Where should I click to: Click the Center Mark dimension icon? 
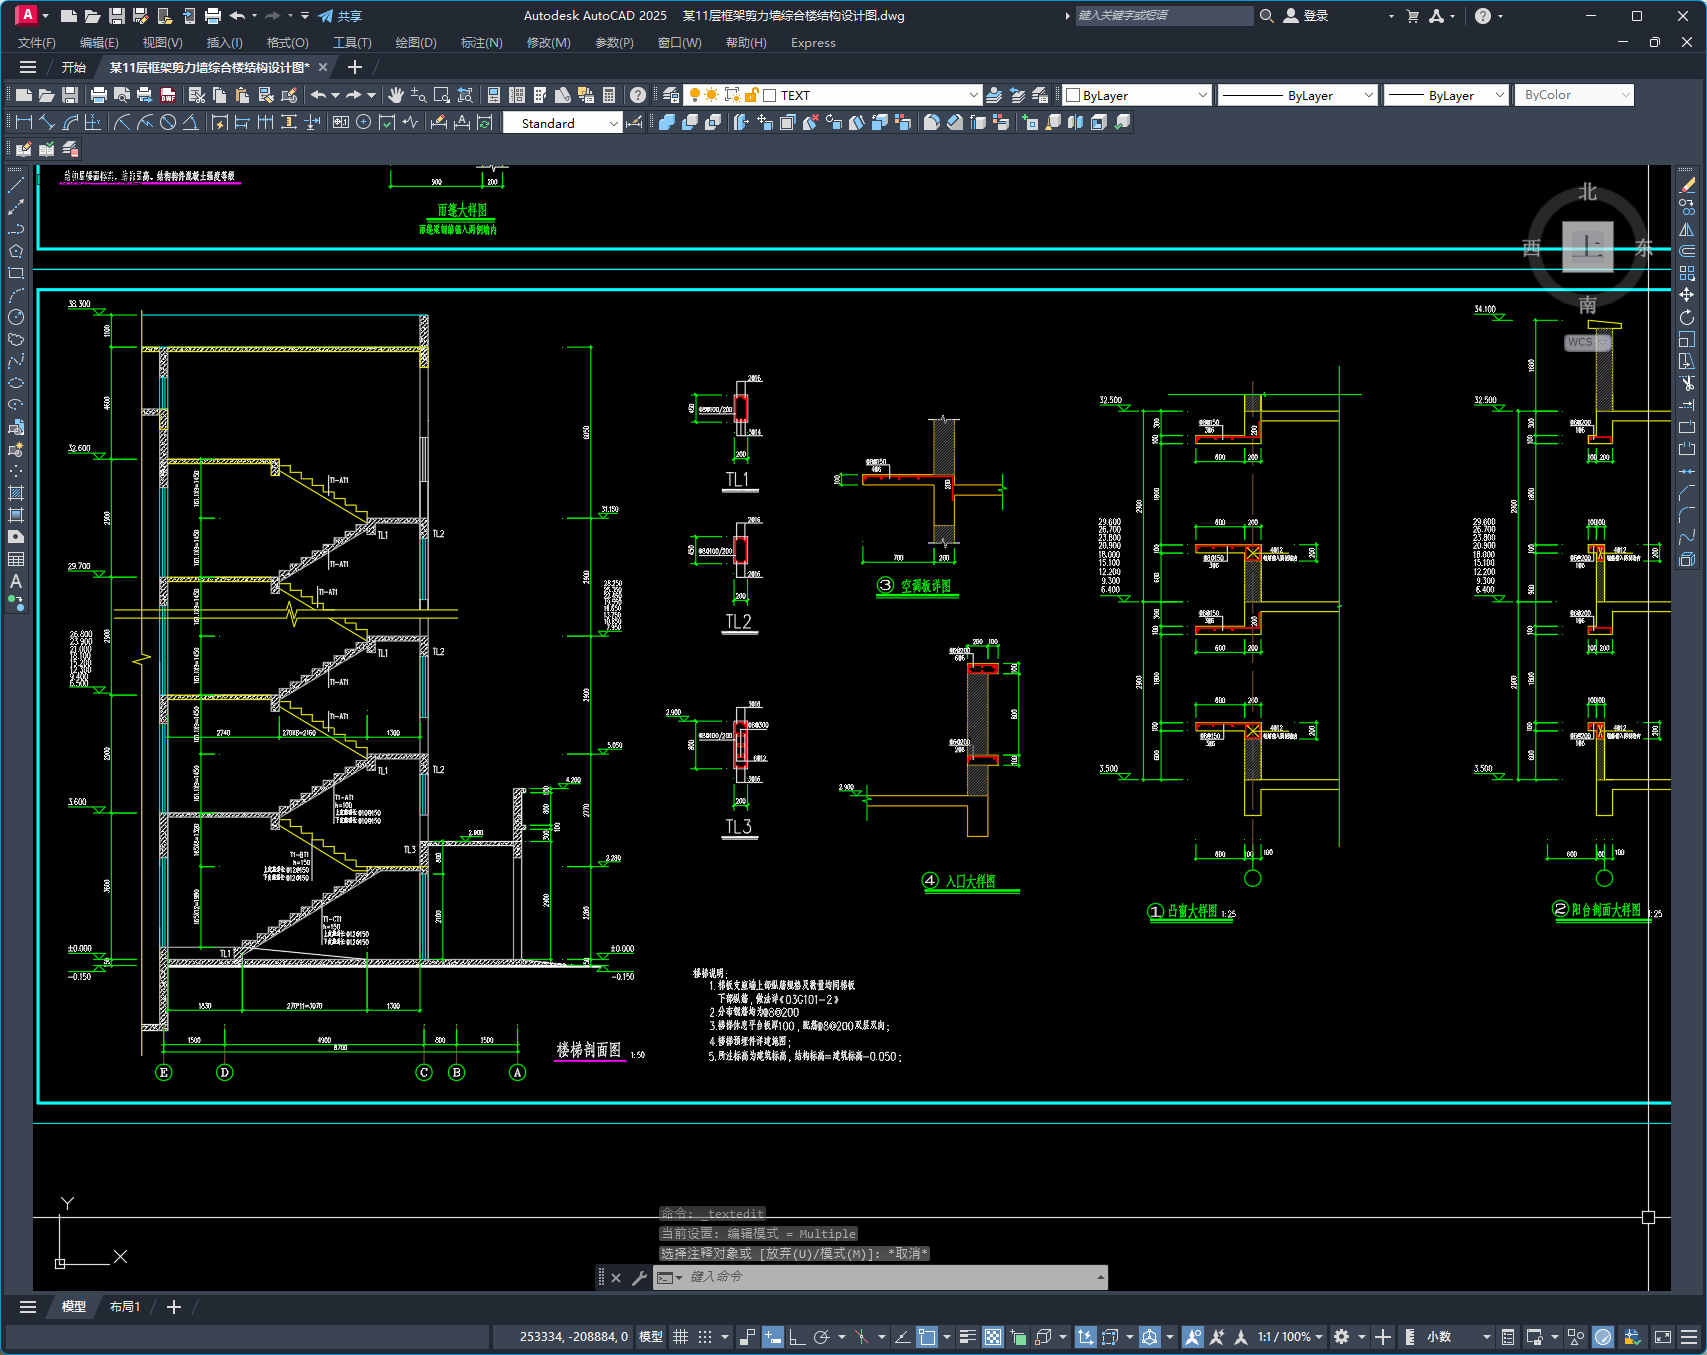coord(364,122)
